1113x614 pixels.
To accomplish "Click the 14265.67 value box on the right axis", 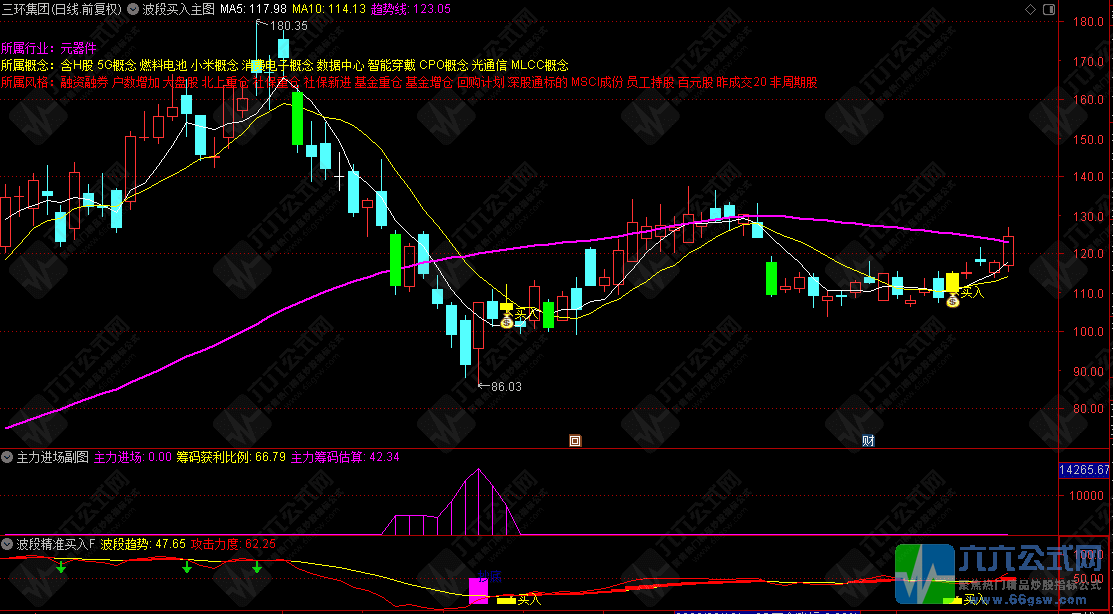I will (1084, 470).
